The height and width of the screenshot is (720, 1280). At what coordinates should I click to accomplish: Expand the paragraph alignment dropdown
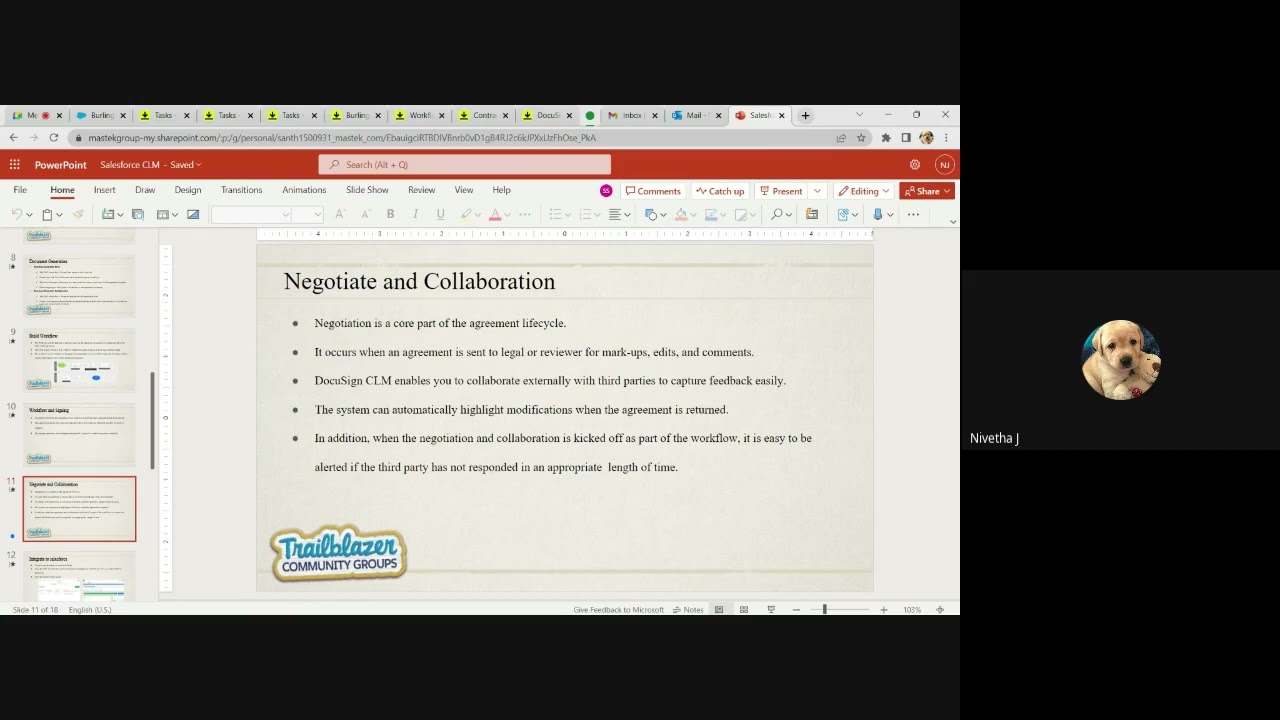[x=627, y=215]
